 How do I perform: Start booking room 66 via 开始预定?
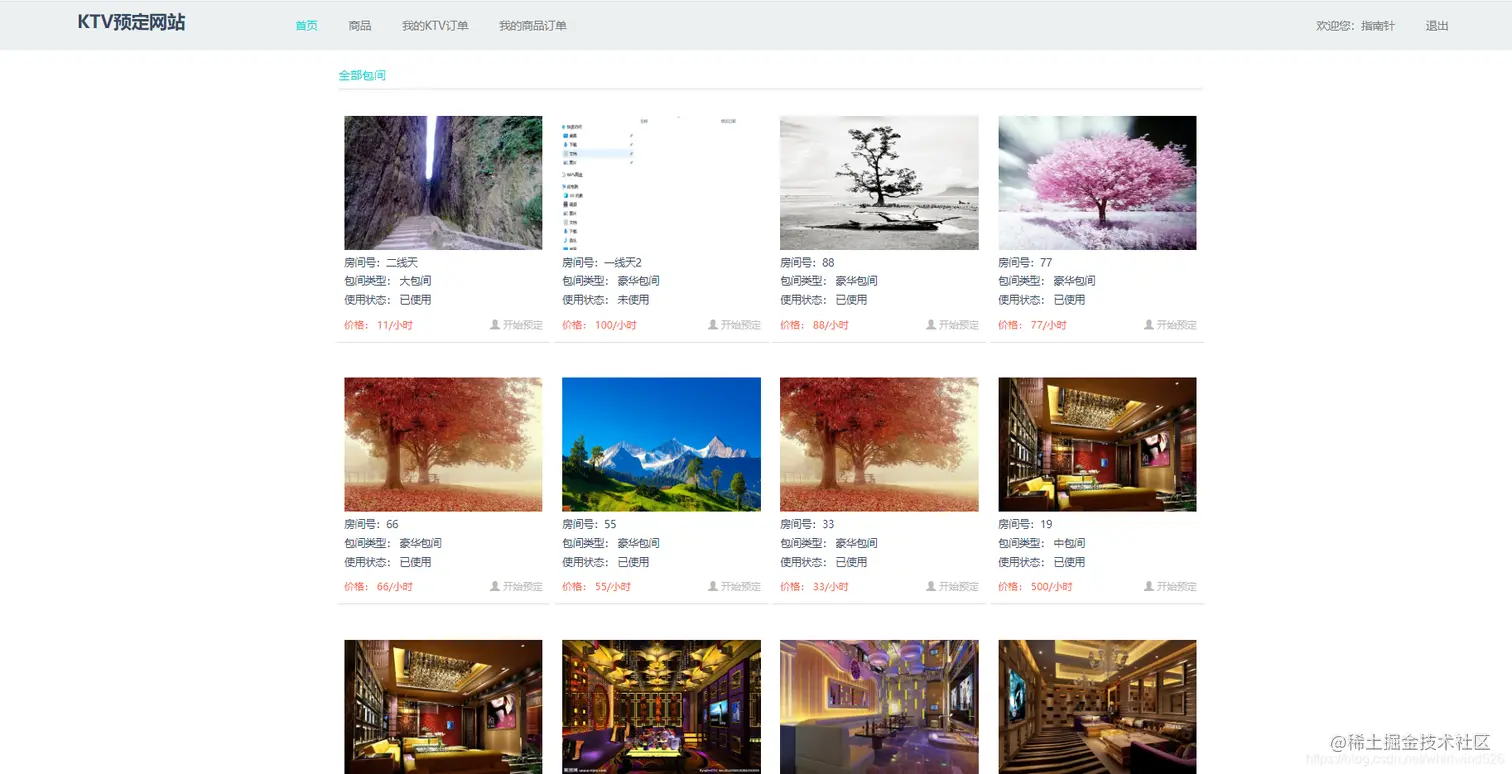522,587
